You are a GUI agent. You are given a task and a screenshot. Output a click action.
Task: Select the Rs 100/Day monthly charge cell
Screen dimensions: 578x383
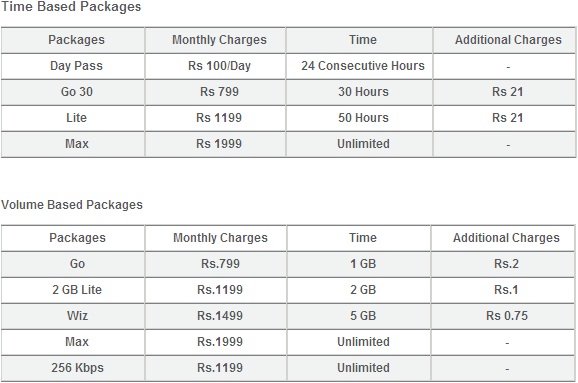click(x=219, y=66)
